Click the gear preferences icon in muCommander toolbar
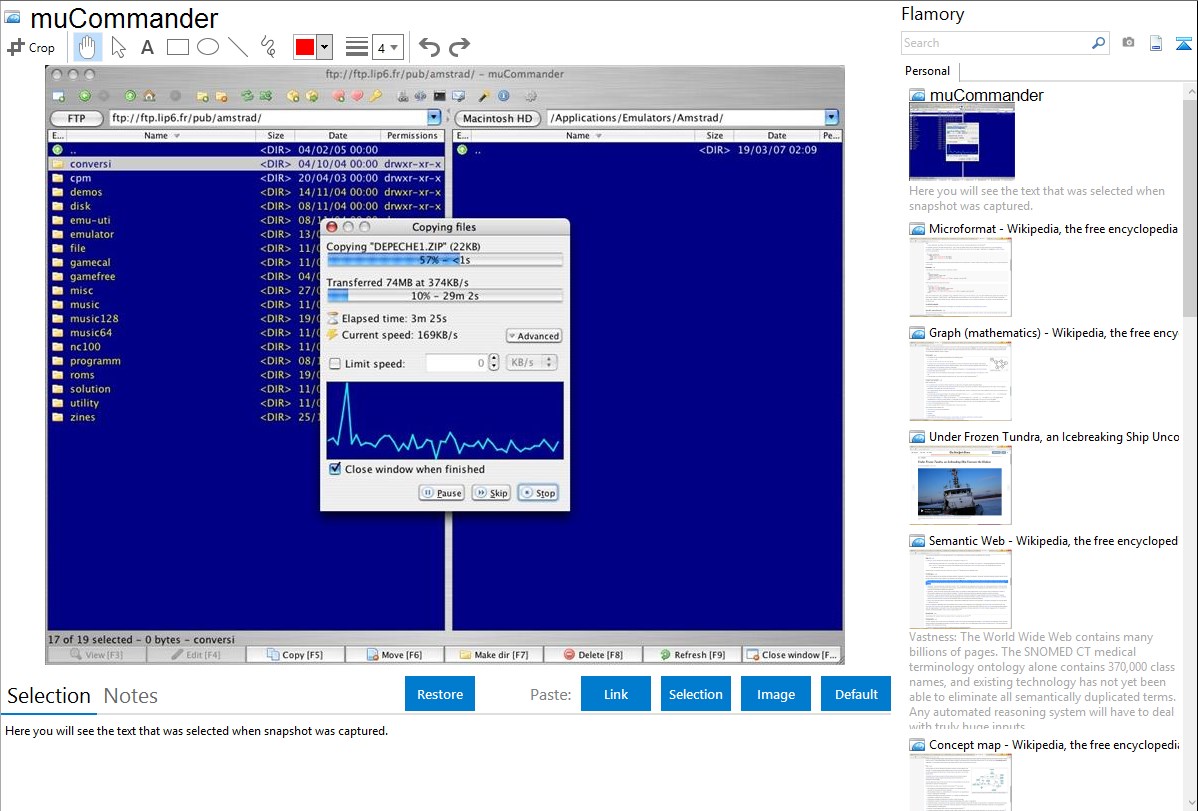 [530, 96]
